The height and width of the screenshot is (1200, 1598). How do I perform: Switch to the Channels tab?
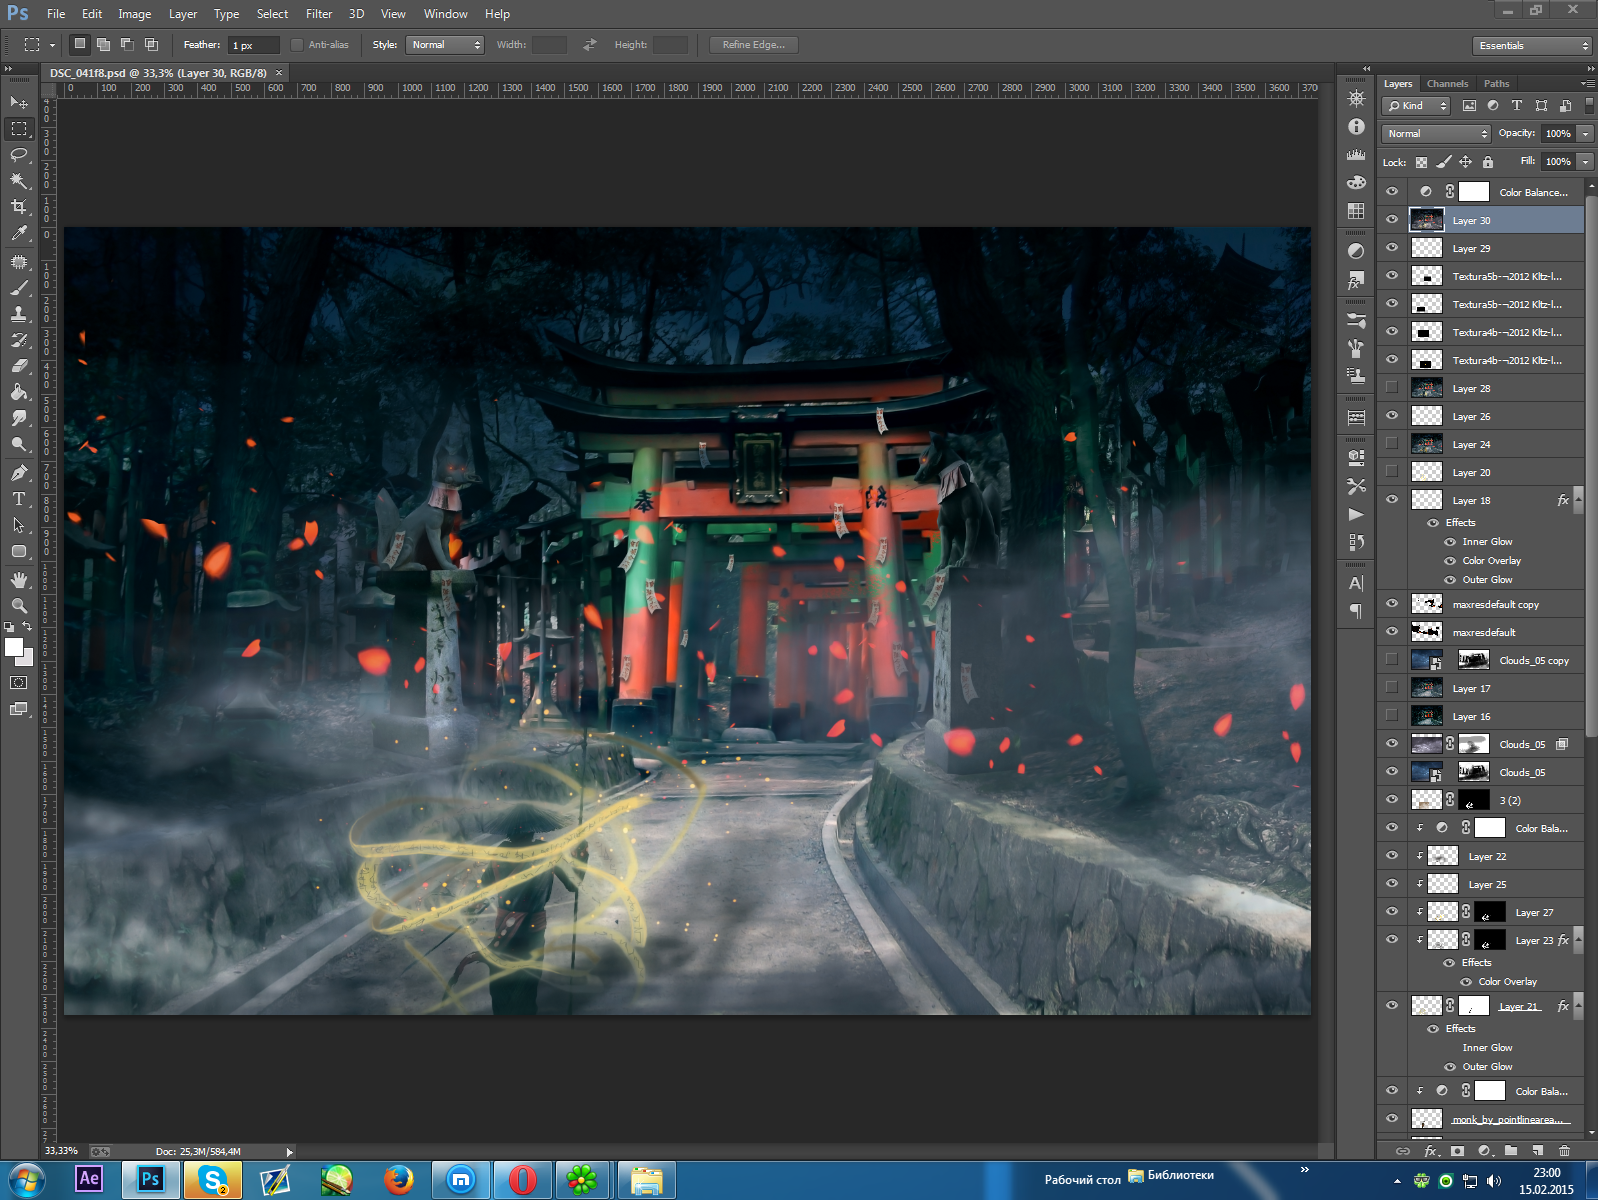click(1447, 84)
